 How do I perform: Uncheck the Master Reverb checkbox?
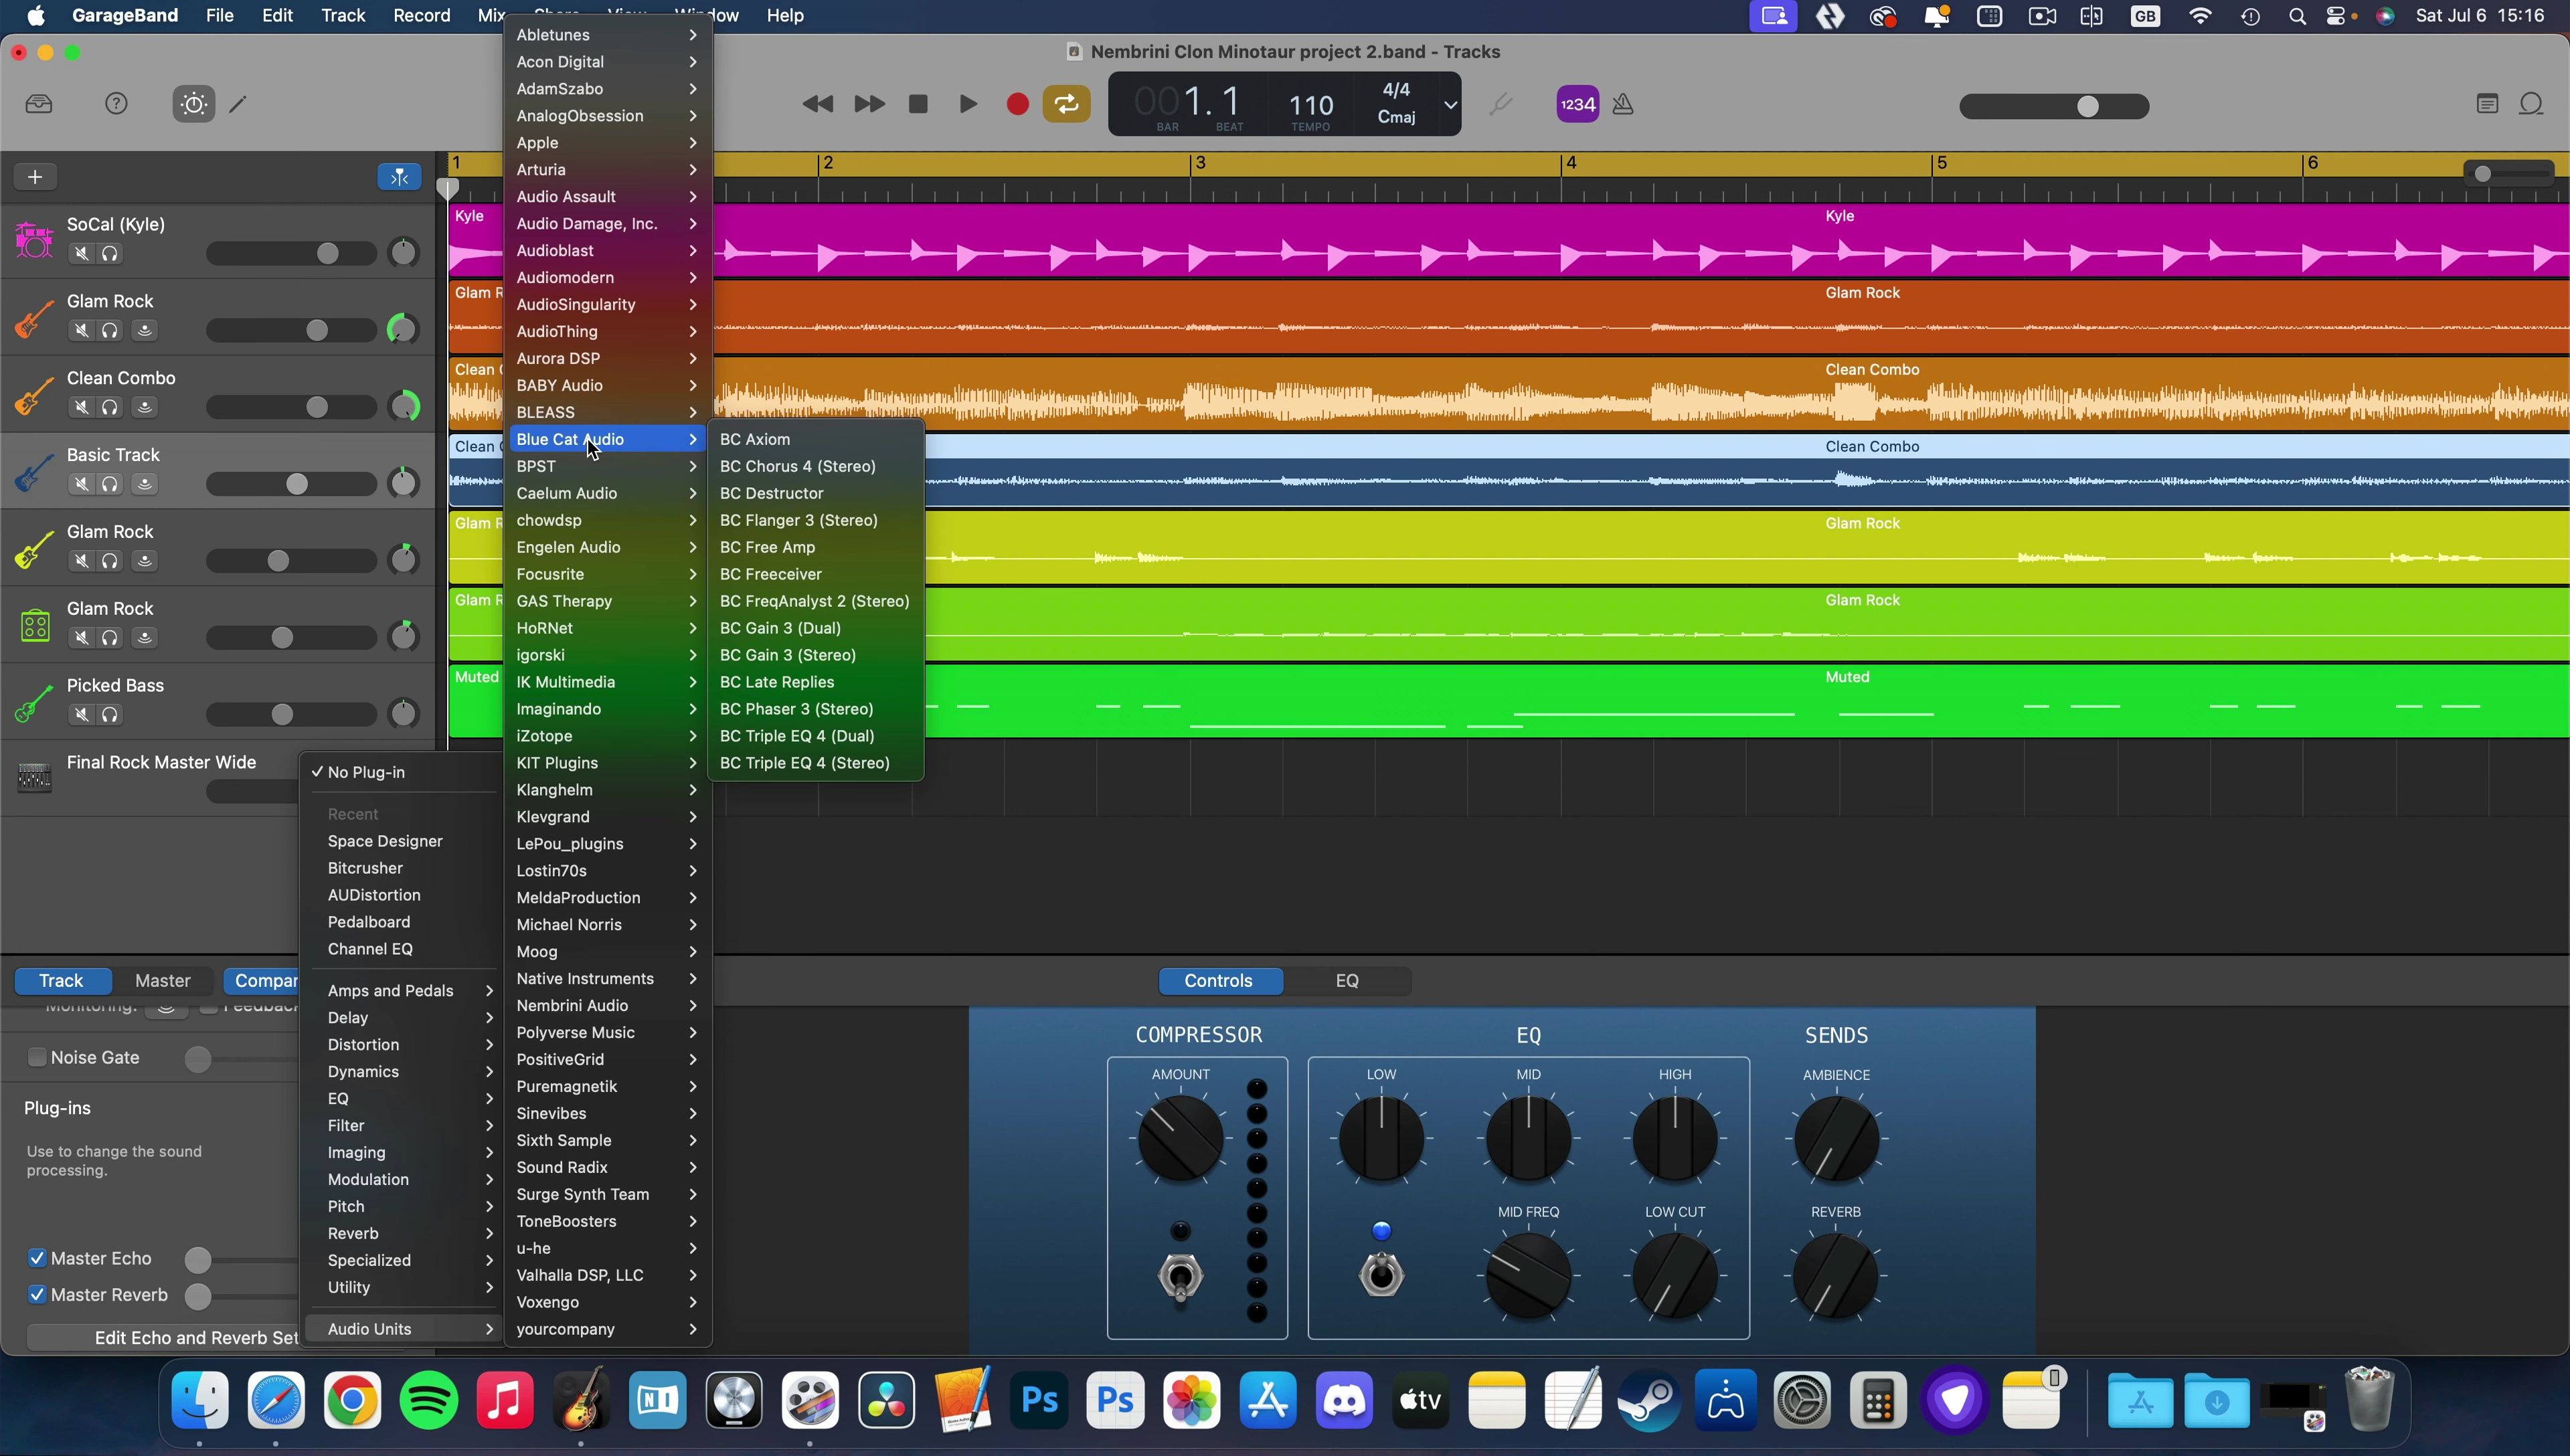click(37, 1294)
